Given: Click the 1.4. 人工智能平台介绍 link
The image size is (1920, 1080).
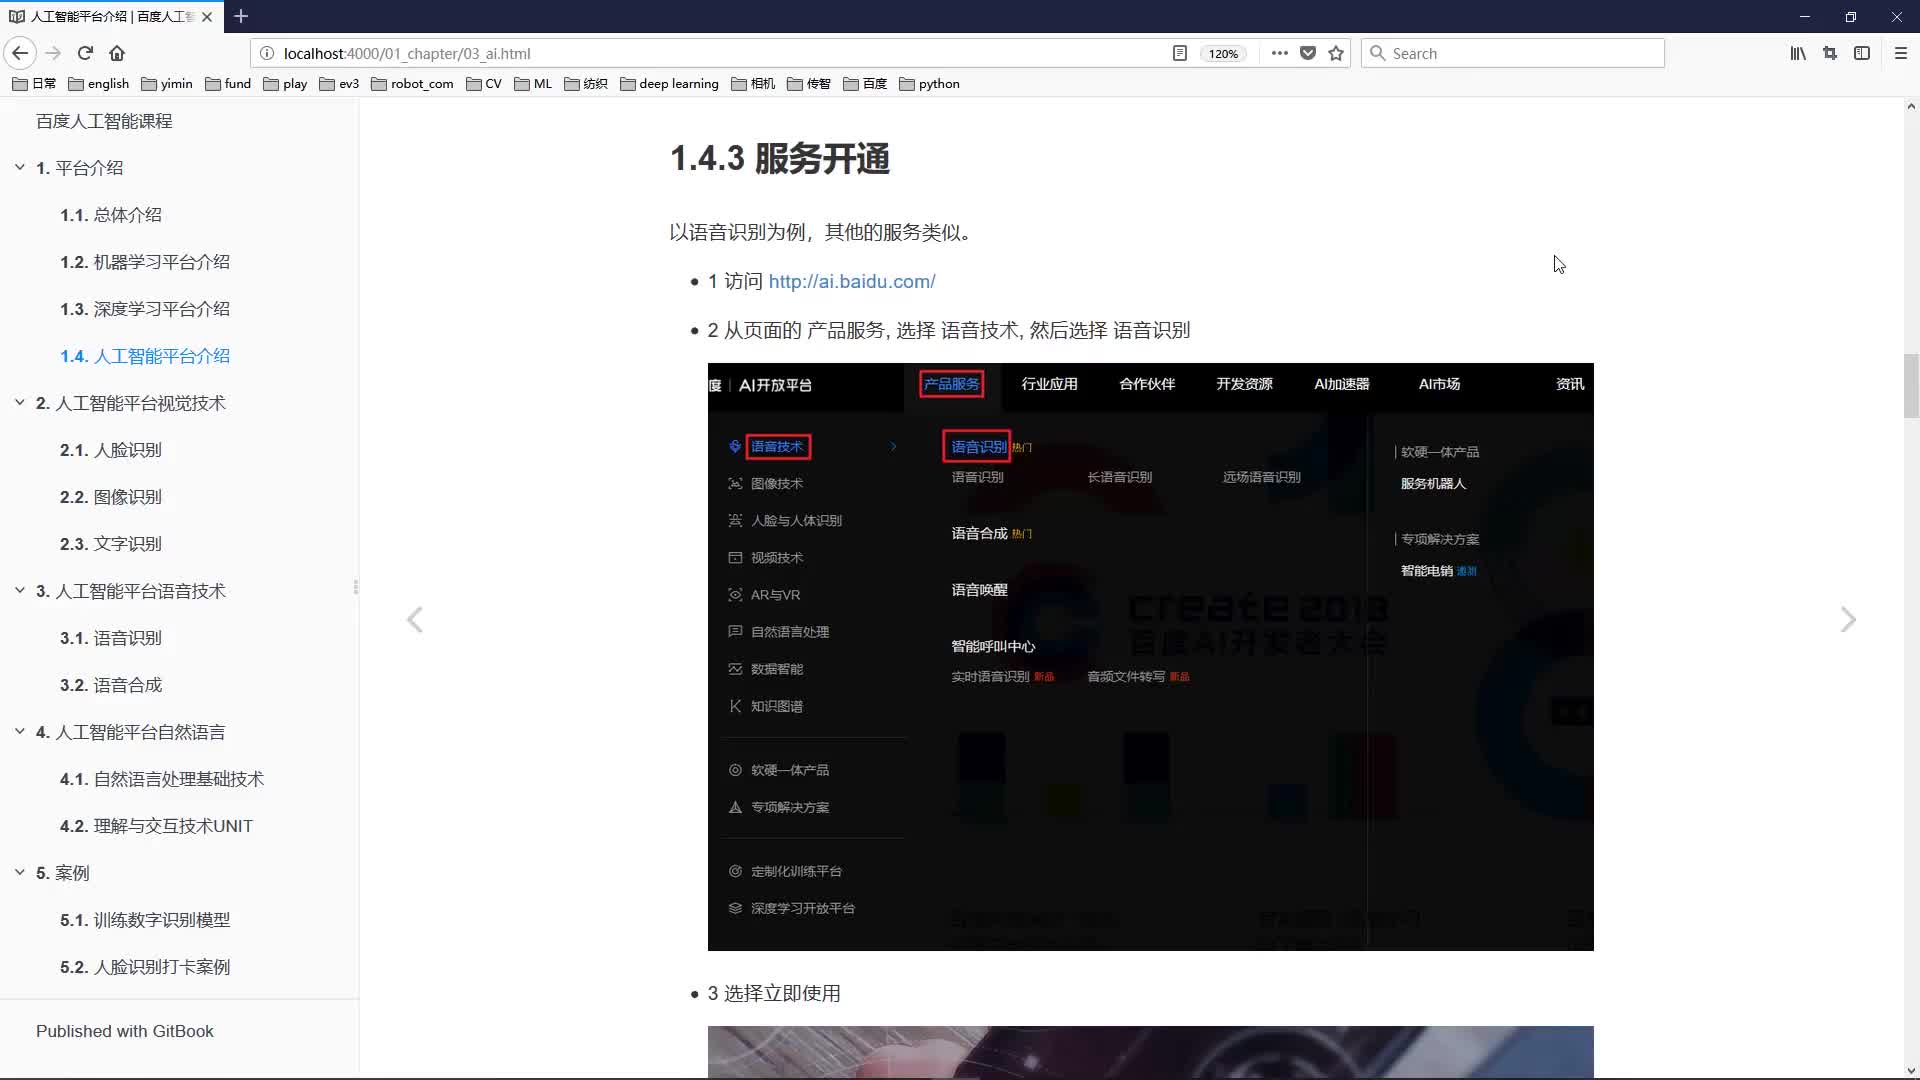Looking at the screenshot, I should pyautogui.click(x=145, y=356).
